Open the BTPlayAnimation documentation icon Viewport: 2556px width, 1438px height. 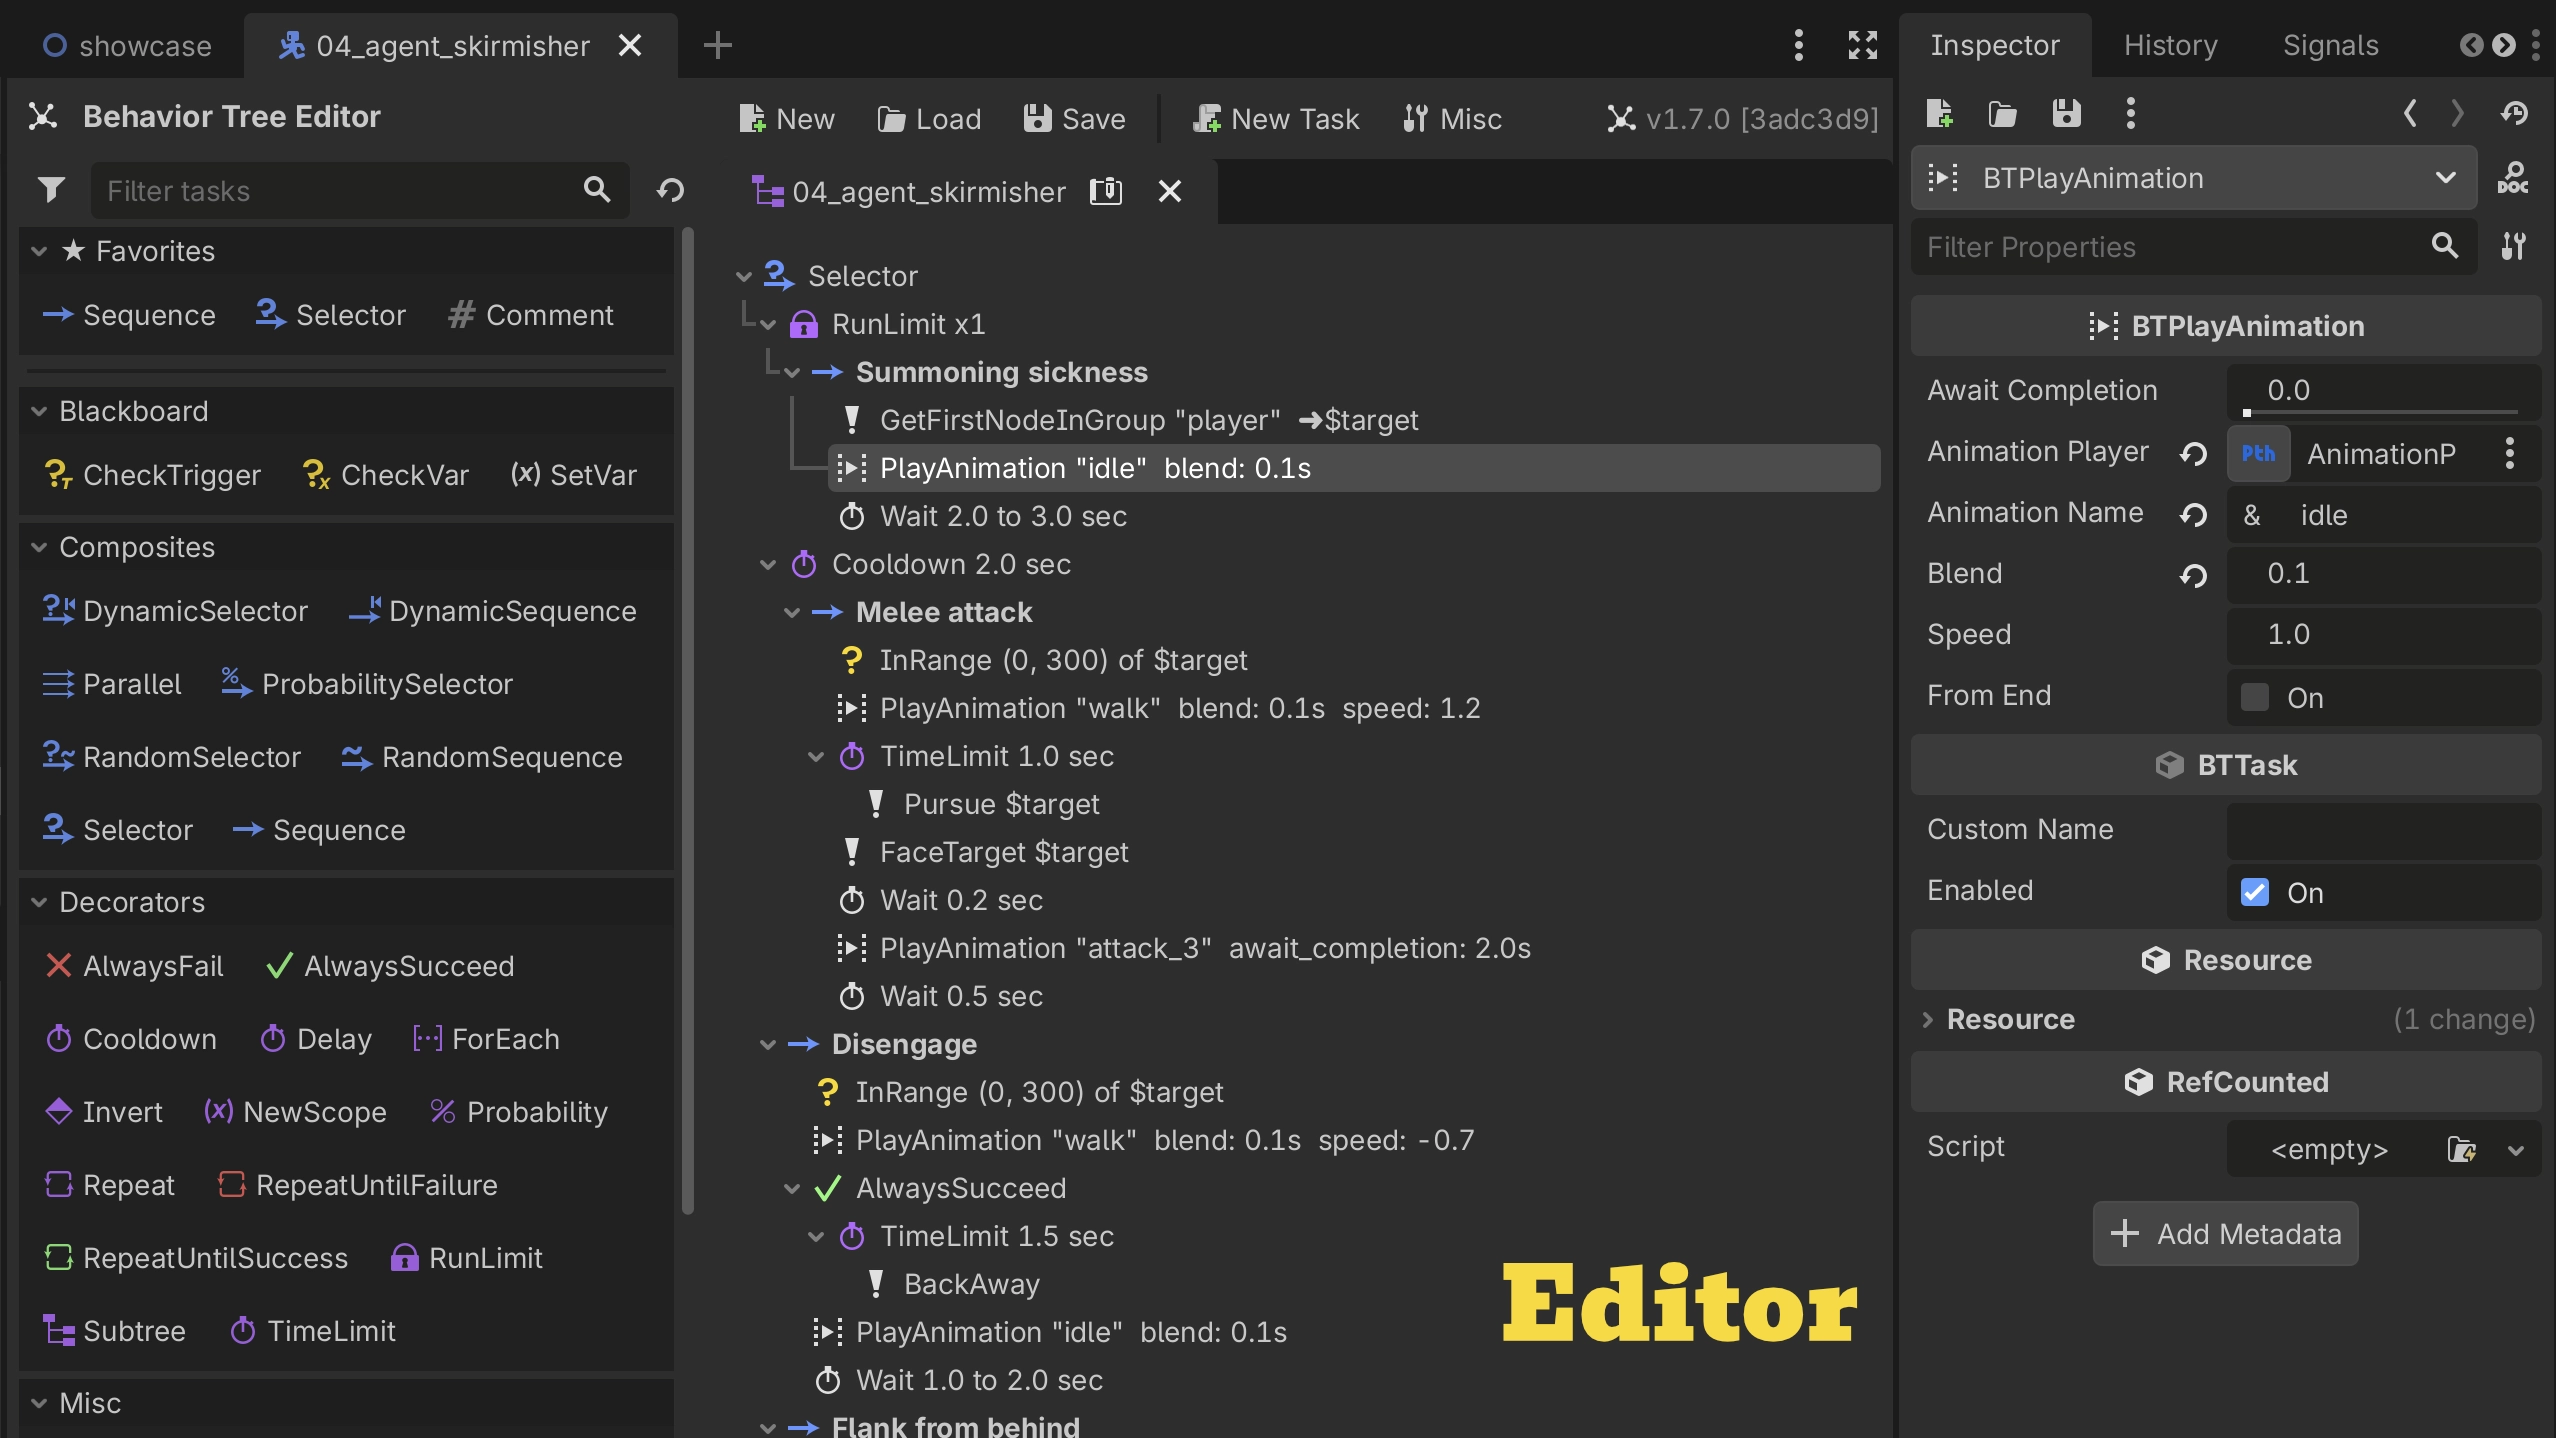pos(2512,178)
